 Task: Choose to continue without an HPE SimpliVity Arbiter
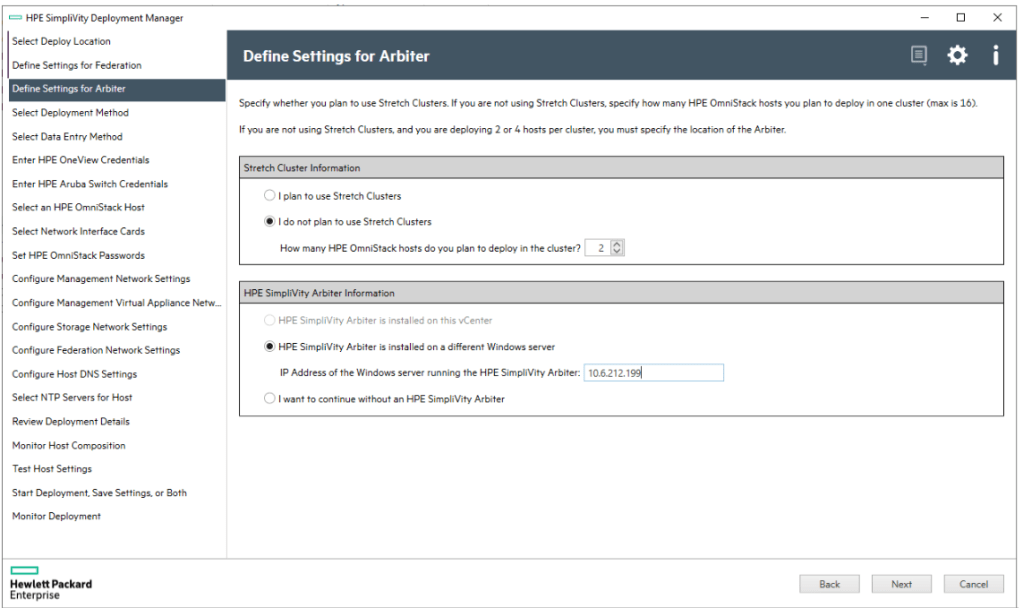tap(269, 399)
